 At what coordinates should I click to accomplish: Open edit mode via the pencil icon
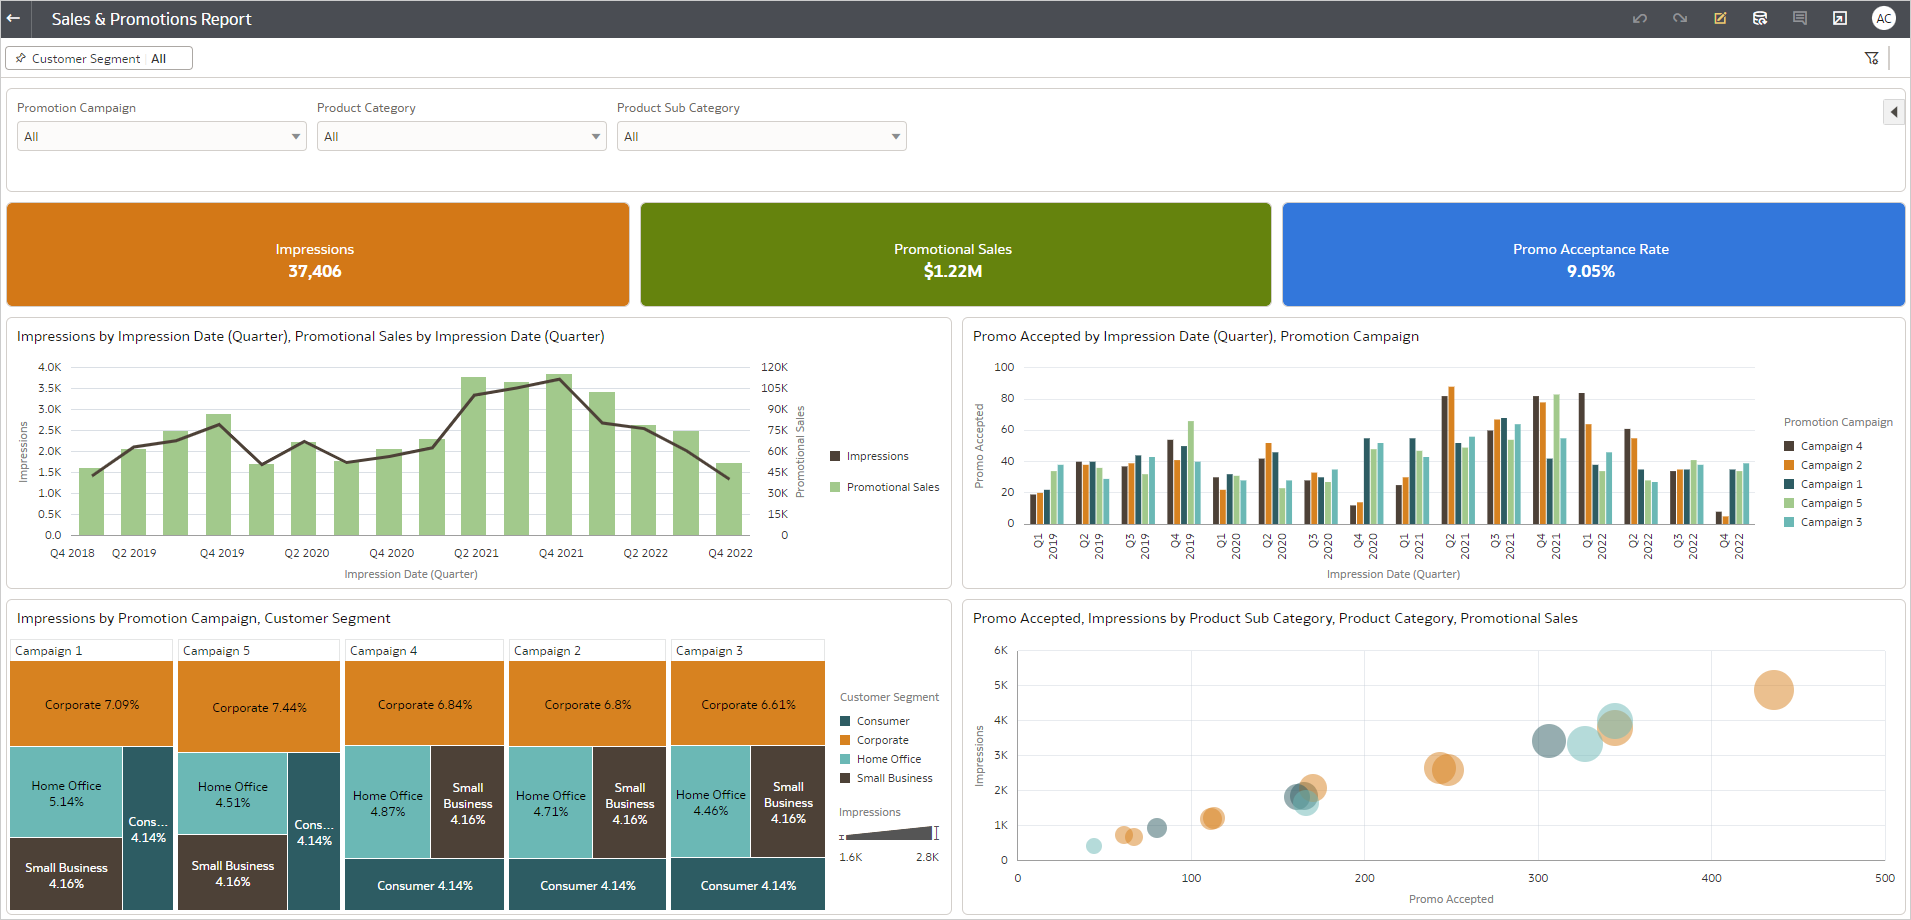point(1721,18)
